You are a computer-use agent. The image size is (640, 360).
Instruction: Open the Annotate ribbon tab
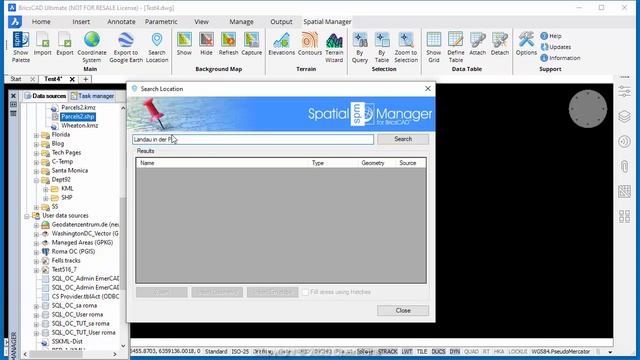(x=121, y=22)
